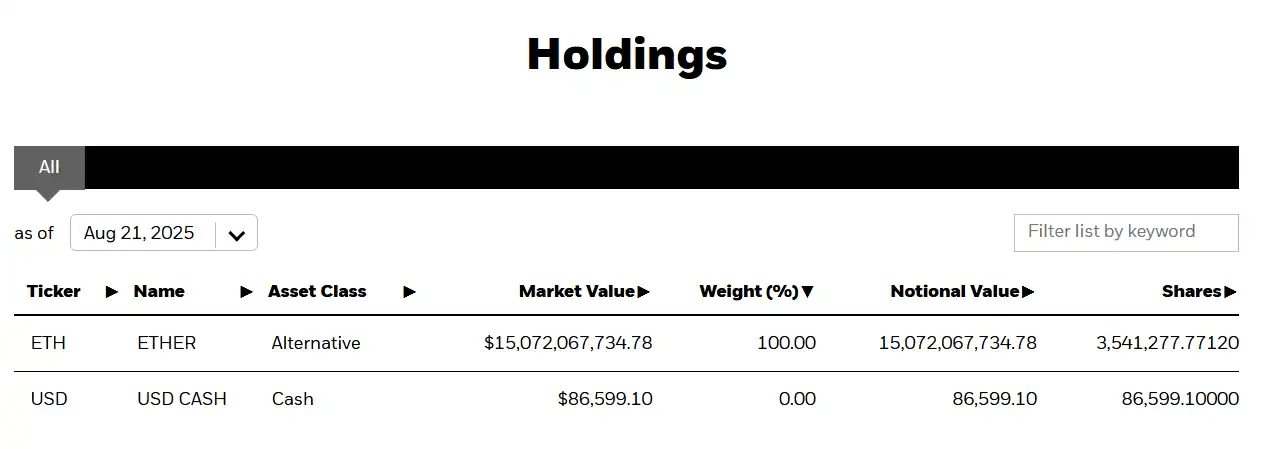
Task: Sort by Market Value arrow icon
Action: point(644,292)
